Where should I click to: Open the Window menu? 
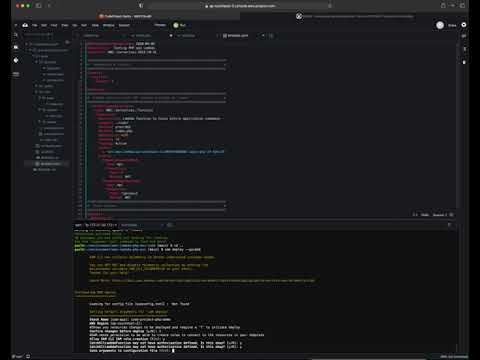(x=108, y=25)
